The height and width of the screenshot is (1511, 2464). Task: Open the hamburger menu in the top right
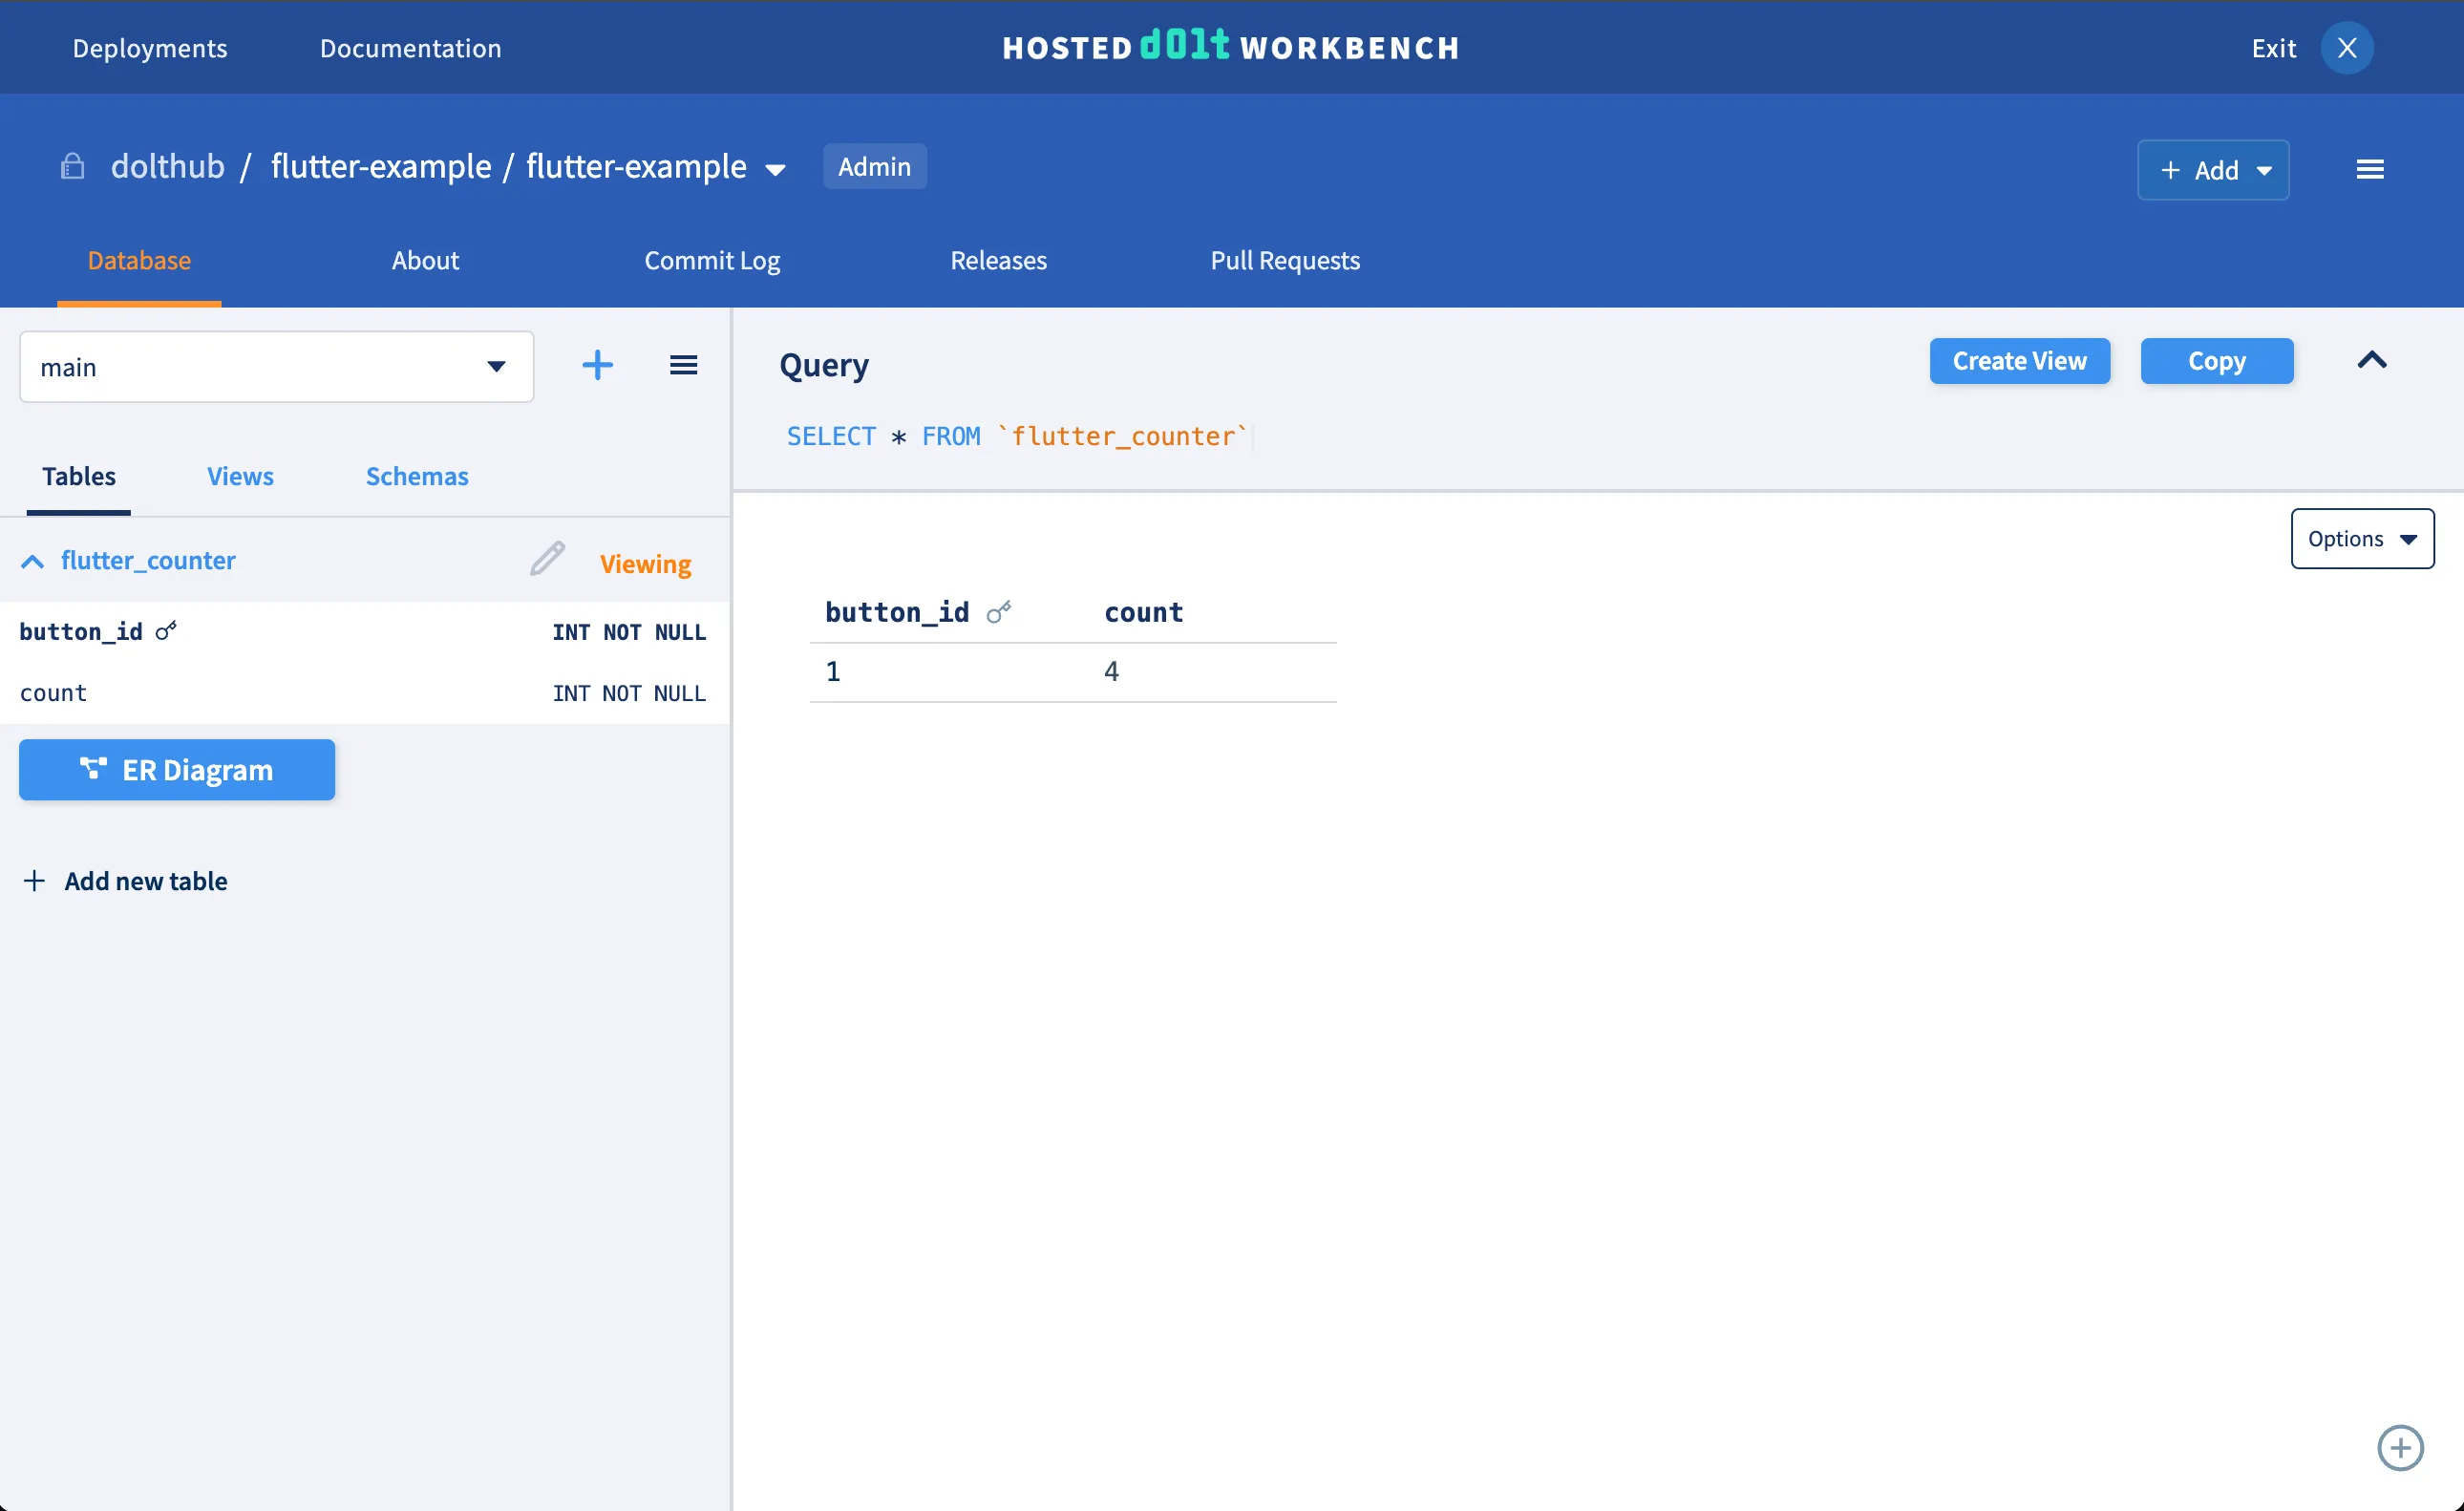click(2370, 168)
